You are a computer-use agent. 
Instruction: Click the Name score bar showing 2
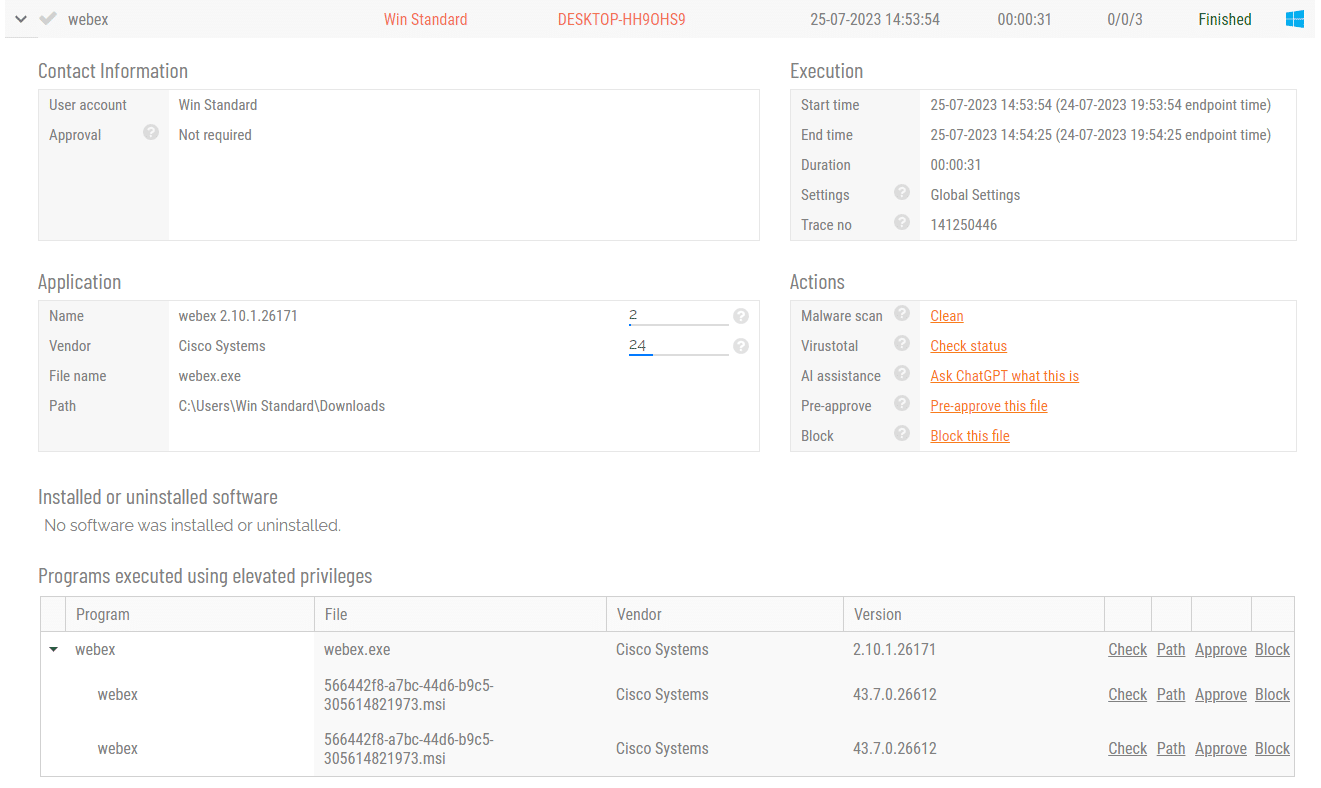click(678, 316)
